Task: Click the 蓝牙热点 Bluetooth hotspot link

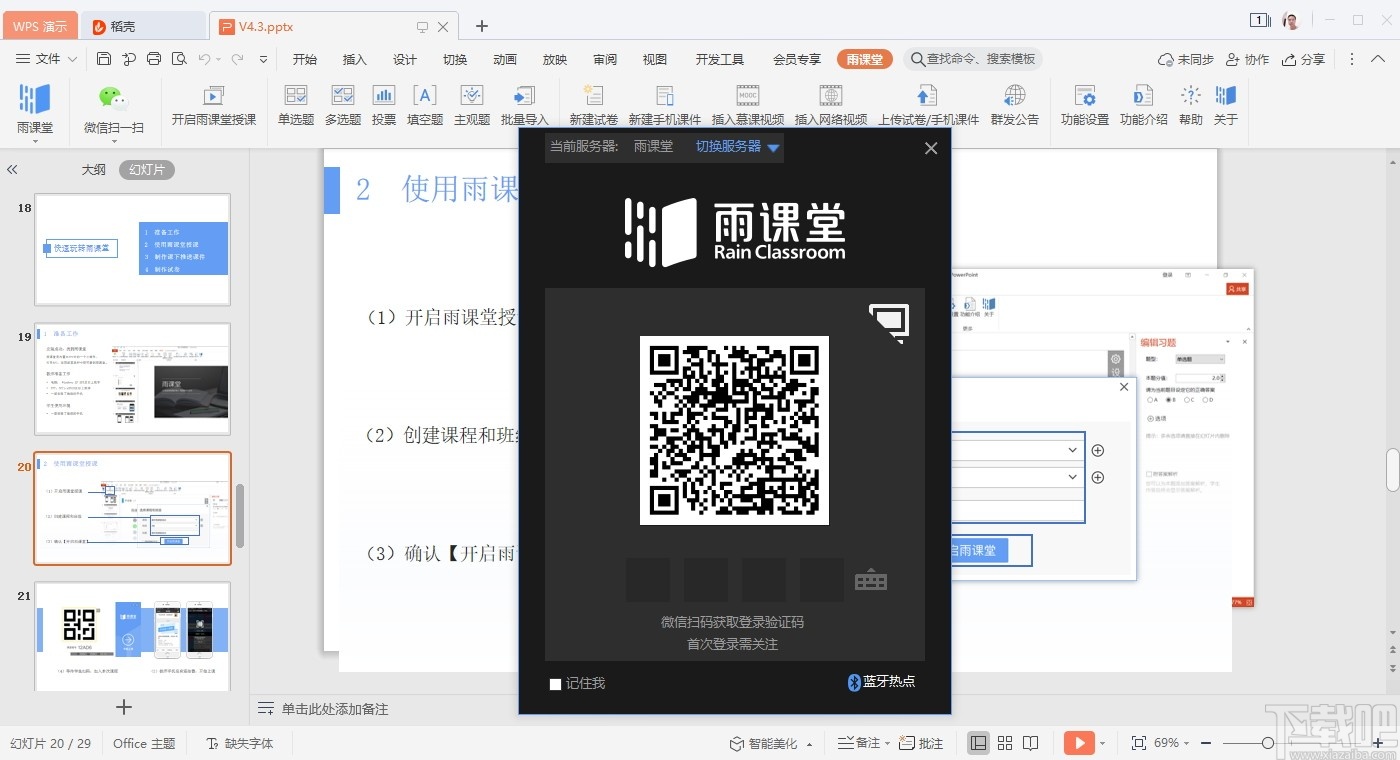Action: pos(881,682)
